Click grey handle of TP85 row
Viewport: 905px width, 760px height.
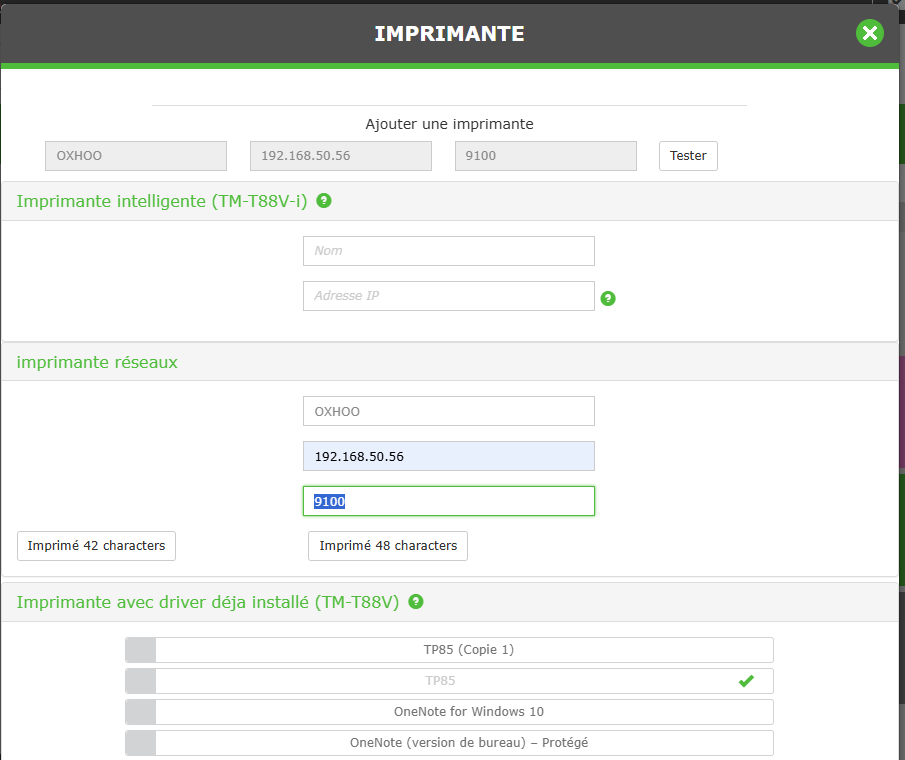pos(140,681)
